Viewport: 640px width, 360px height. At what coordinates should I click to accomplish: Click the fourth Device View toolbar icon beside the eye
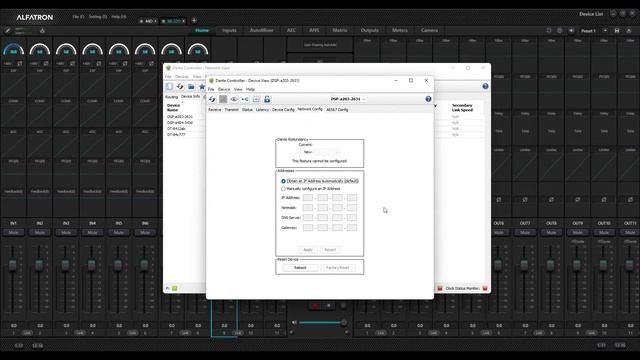[245, 99]
